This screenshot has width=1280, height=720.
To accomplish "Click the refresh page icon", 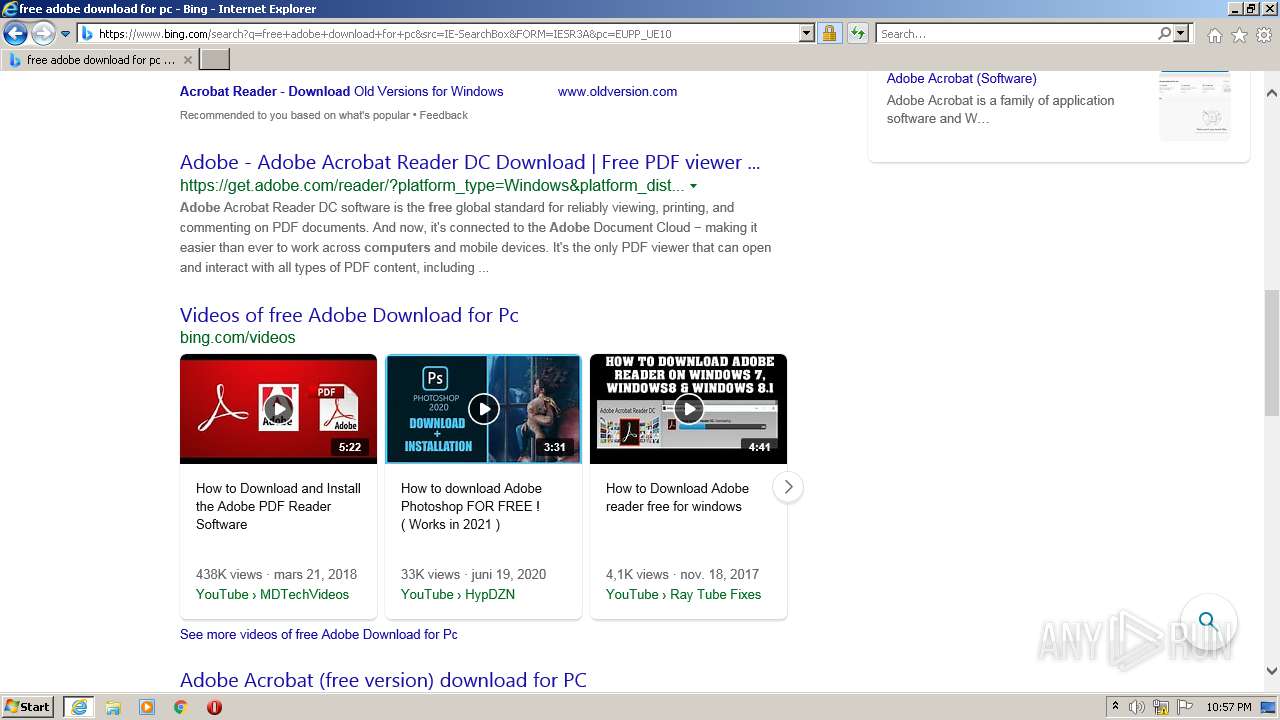I will pyautogui.click(x=857, y=34).
